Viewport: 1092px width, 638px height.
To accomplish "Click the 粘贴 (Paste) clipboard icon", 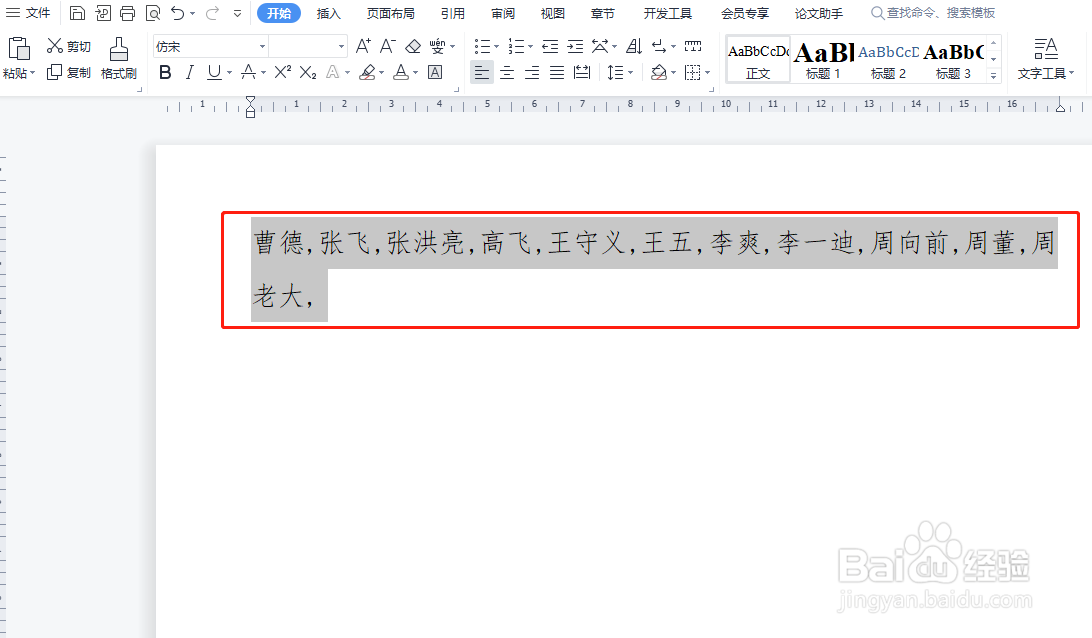I will pyautogui.click(x=19, y=49).
